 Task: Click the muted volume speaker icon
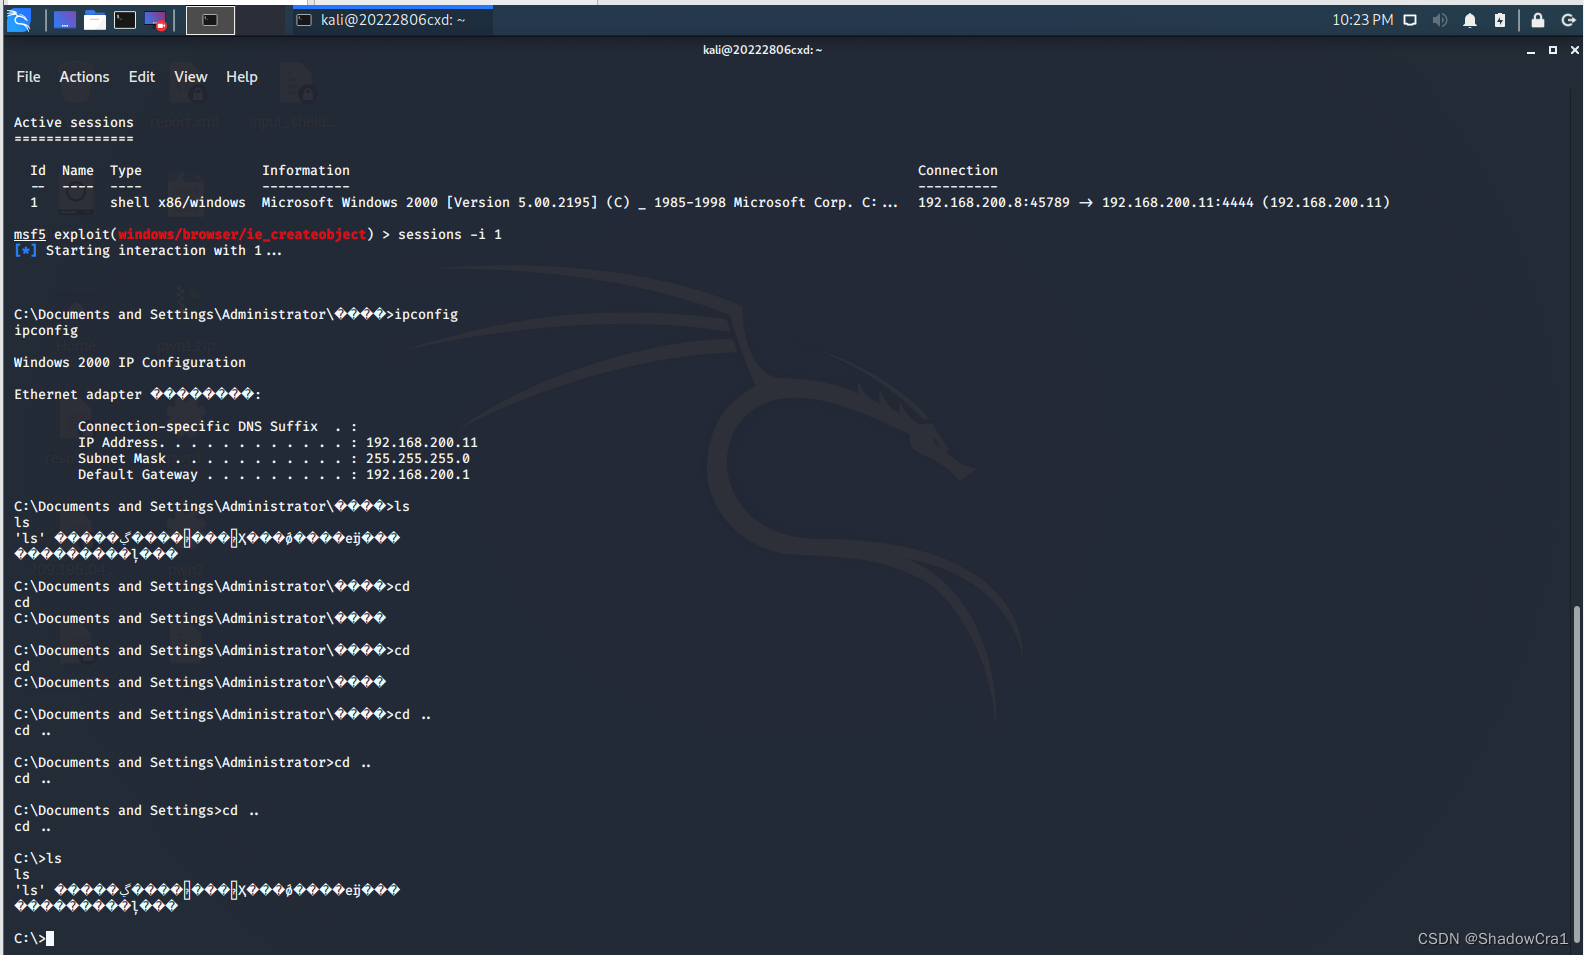(x=1440, y=20)
